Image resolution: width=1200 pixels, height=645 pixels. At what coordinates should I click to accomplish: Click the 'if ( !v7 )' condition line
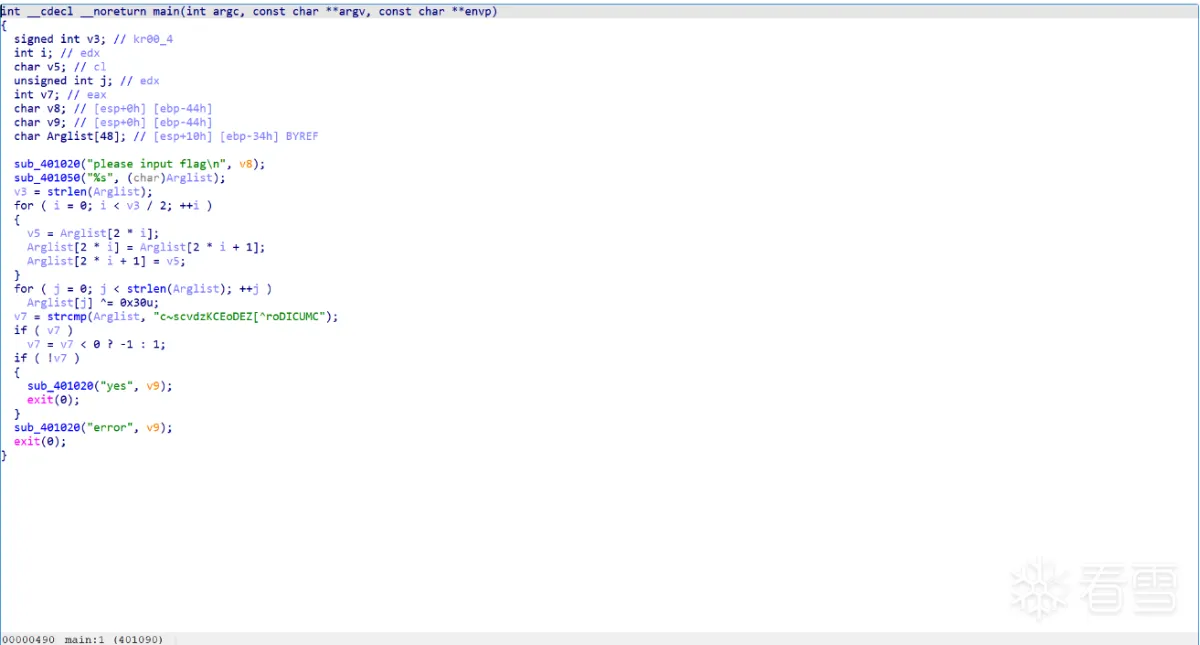coord(47,358)
